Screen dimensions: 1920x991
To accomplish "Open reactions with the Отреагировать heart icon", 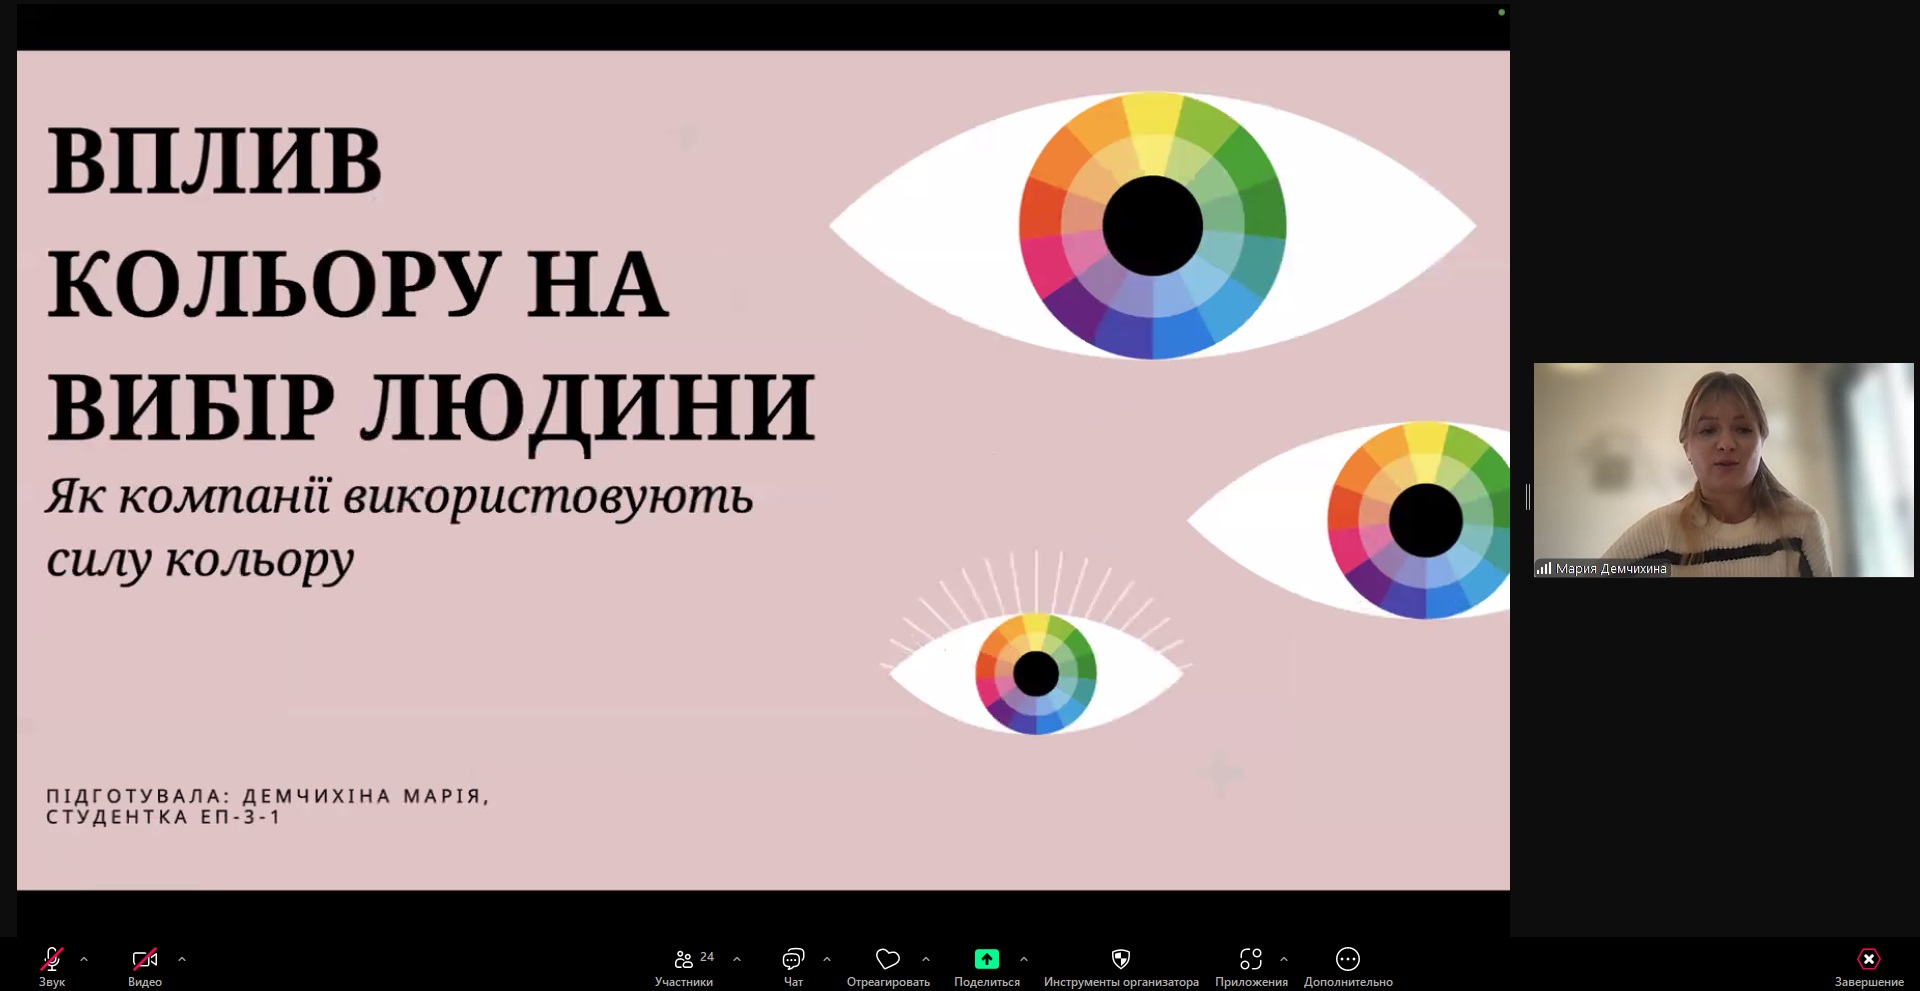I will (x=888, y=960).
